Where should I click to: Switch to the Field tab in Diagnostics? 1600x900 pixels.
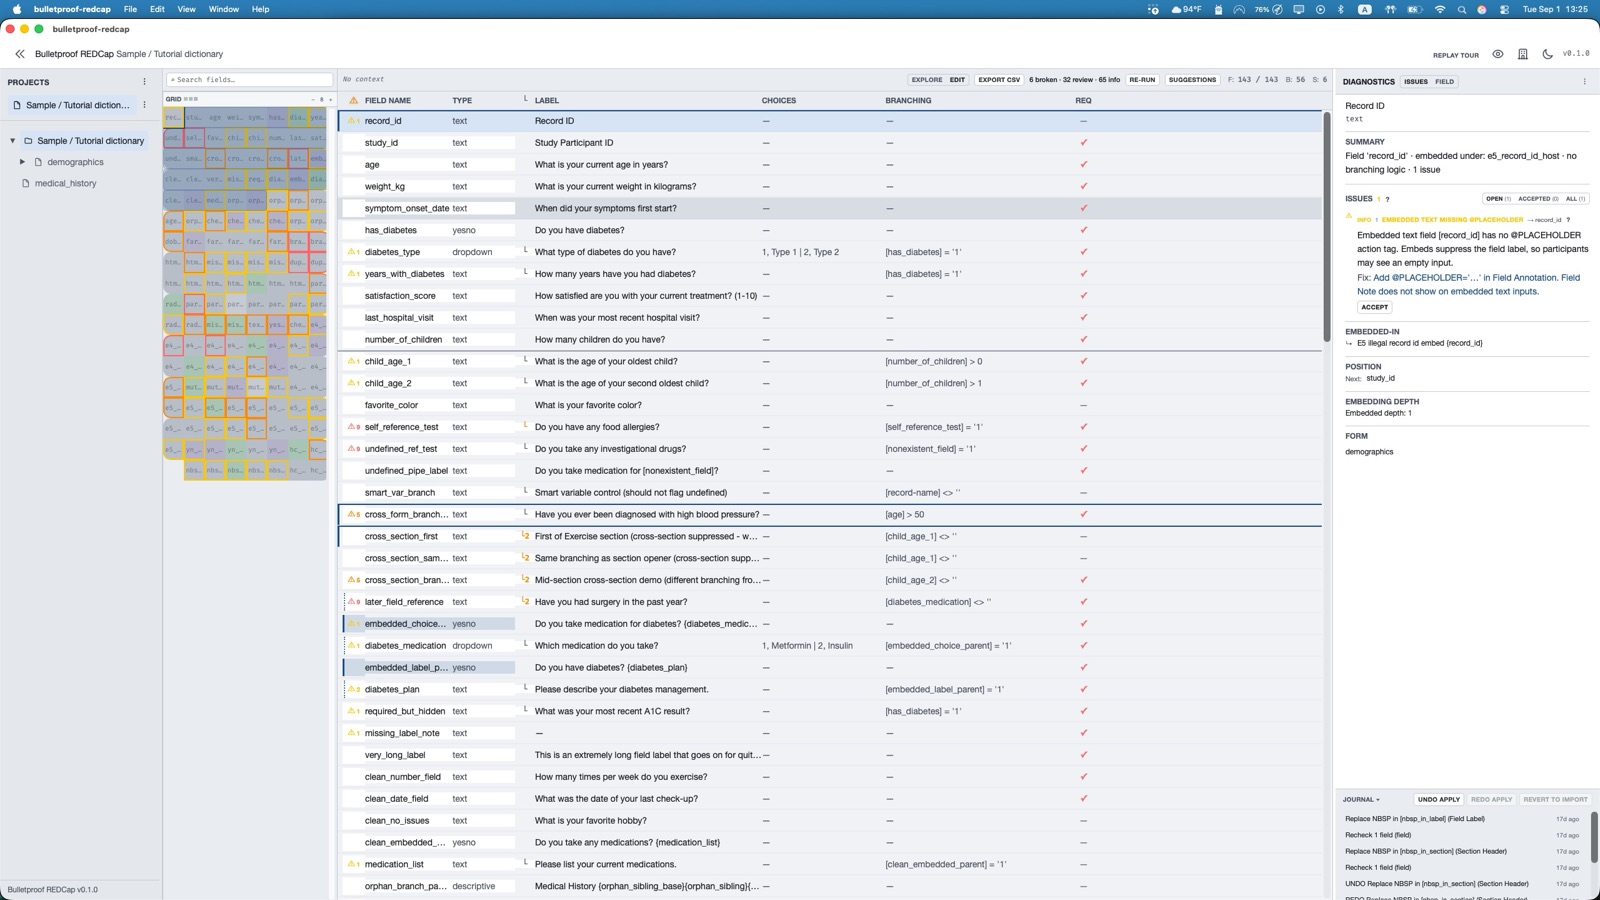point(1444,82)
